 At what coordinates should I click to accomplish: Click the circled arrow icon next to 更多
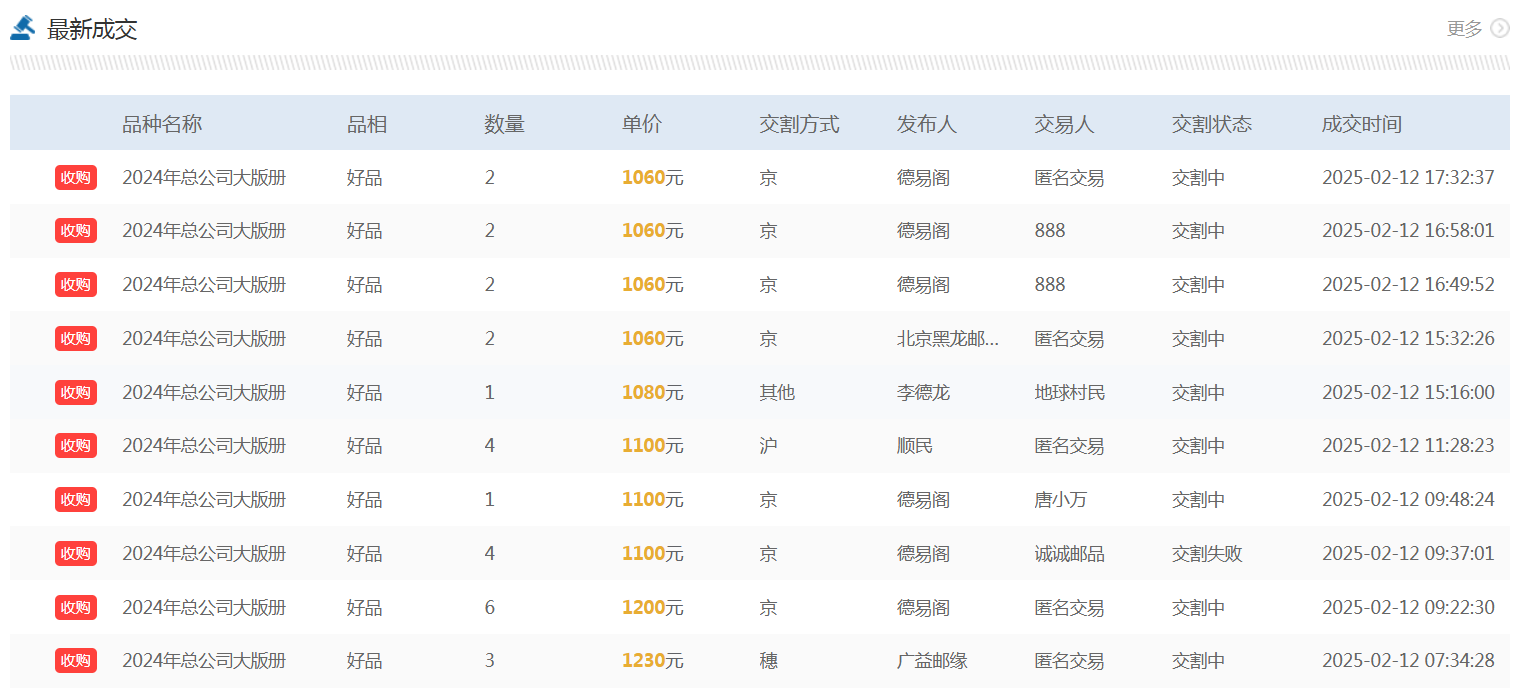coord(1499,28)
